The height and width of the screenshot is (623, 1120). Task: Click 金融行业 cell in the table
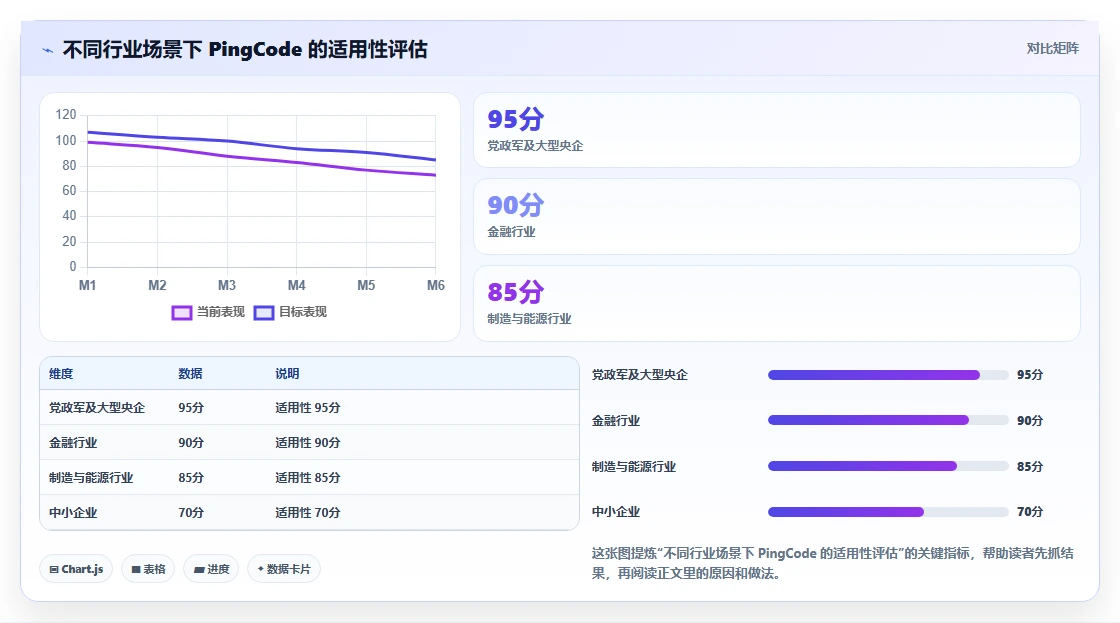[73, 443]
